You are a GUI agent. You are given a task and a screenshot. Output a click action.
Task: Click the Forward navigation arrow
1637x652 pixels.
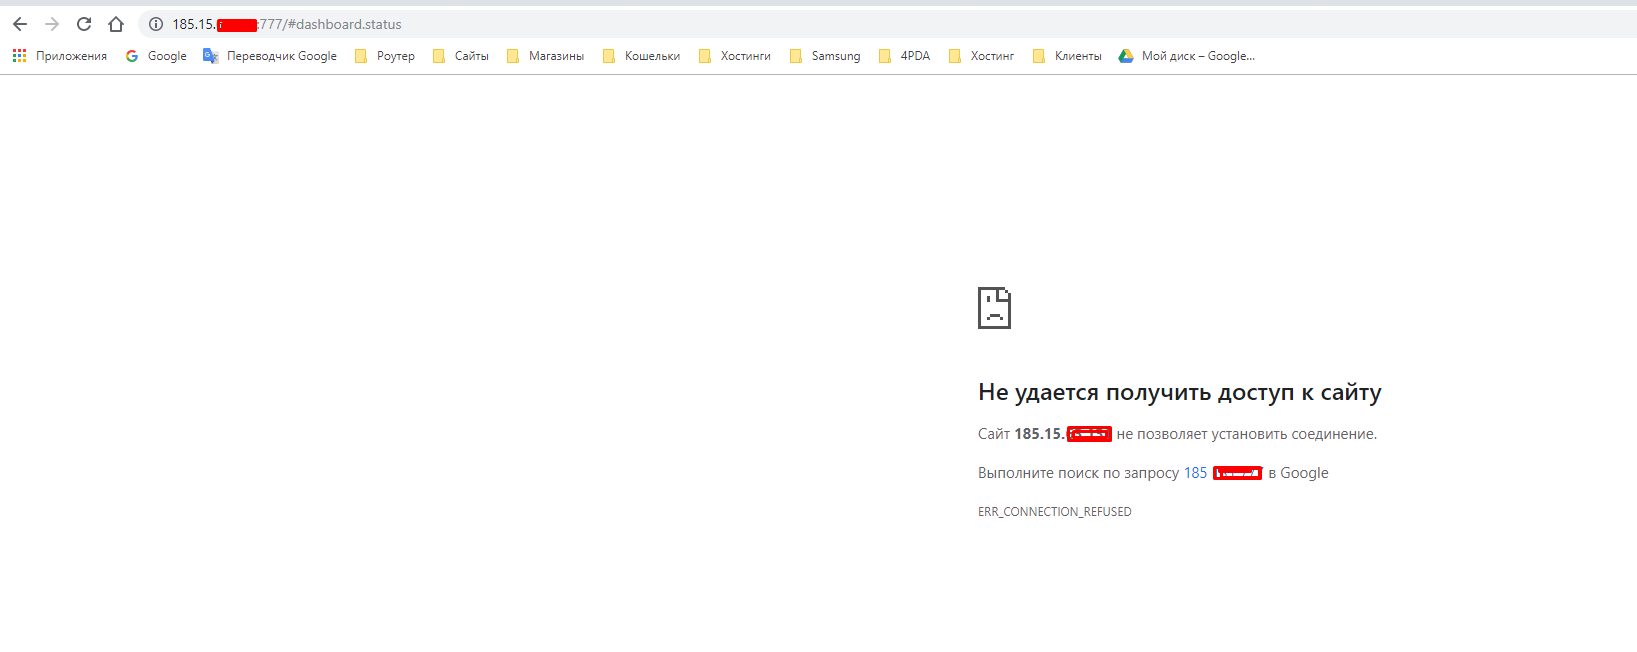click(52, 24)
